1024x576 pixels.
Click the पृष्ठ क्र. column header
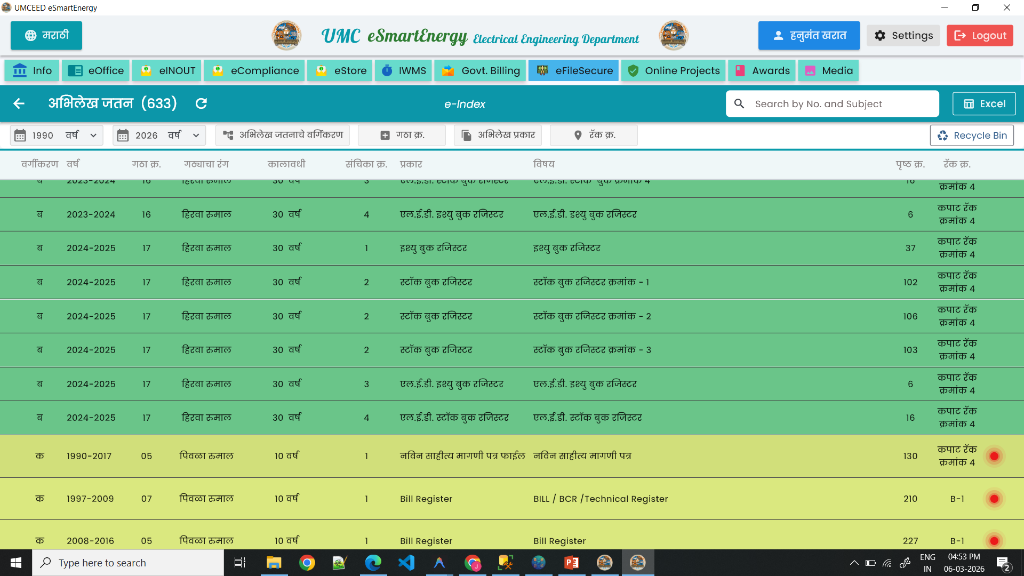click(x=910, y=164)
